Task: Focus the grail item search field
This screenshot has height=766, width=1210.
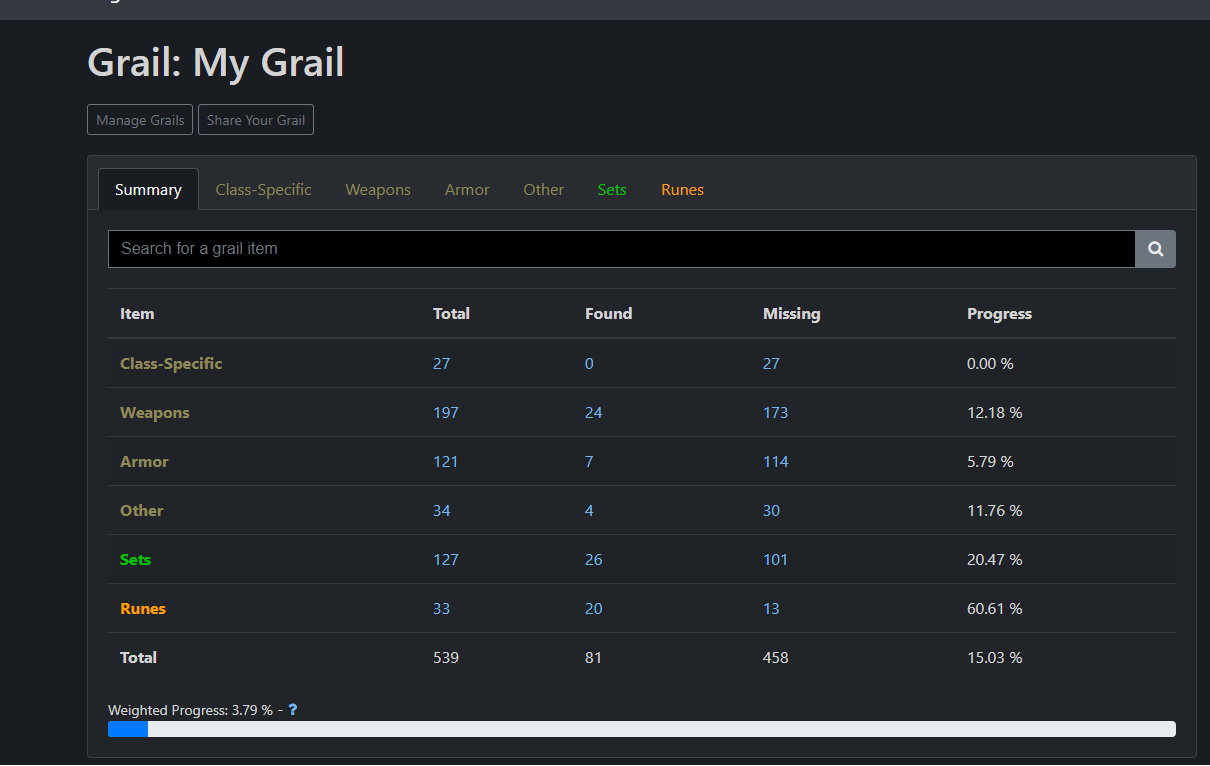Action: pyautogui.click(x=620, y=249)
